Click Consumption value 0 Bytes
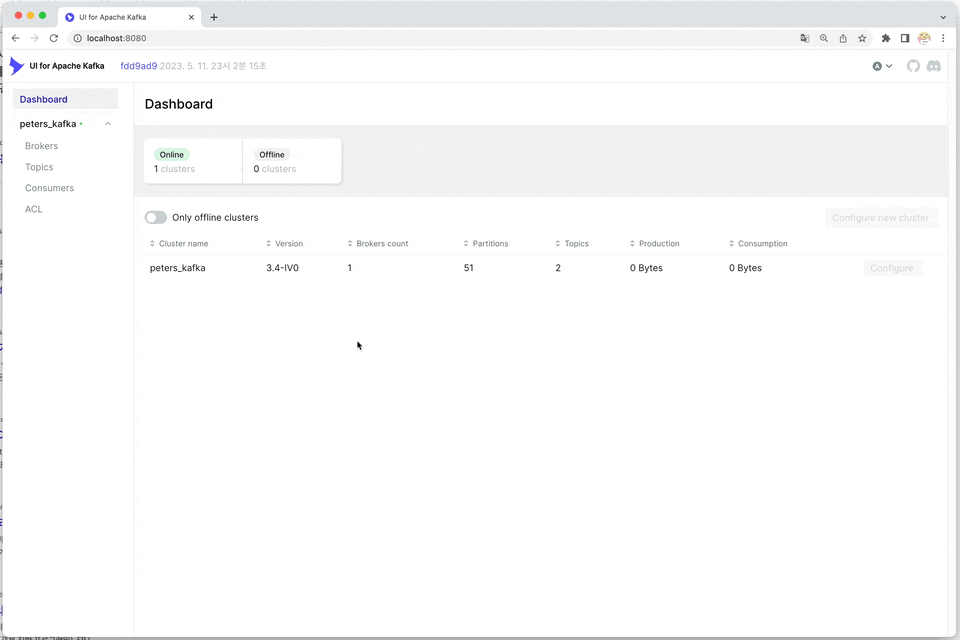The width and height of the screenshot is (960, 640). [745, 268]
